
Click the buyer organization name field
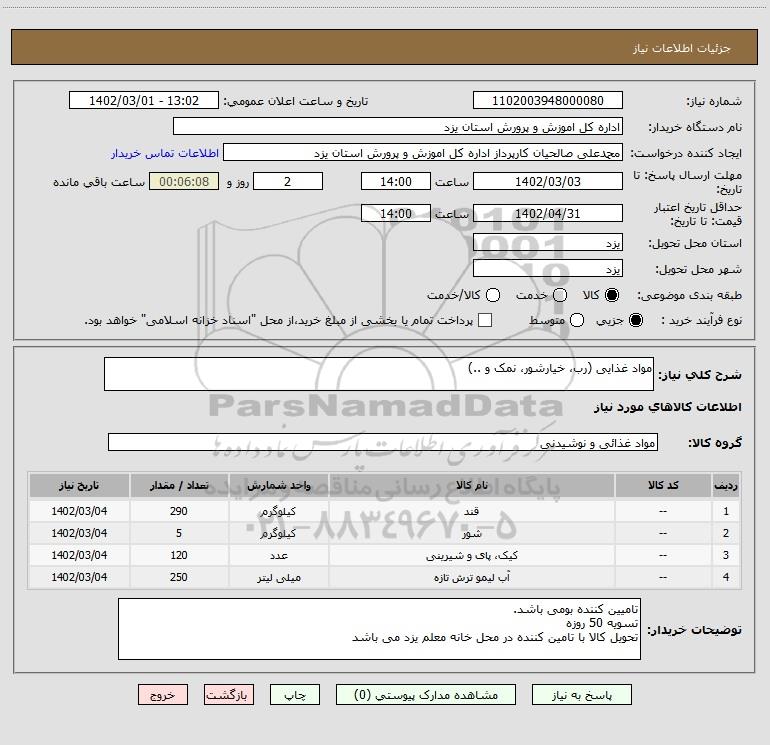point(398,126)
